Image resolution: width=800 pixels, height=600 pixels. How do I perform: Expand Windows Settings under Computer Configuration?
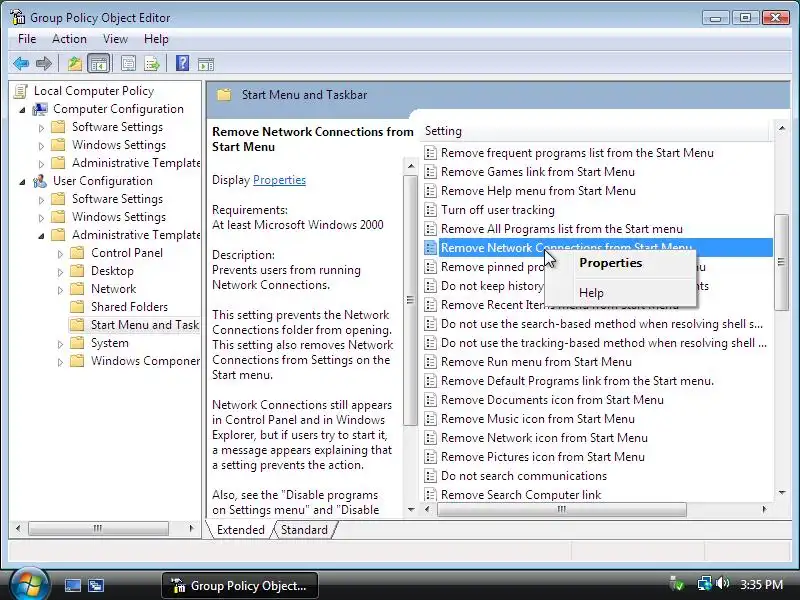[x=41, y=146]
